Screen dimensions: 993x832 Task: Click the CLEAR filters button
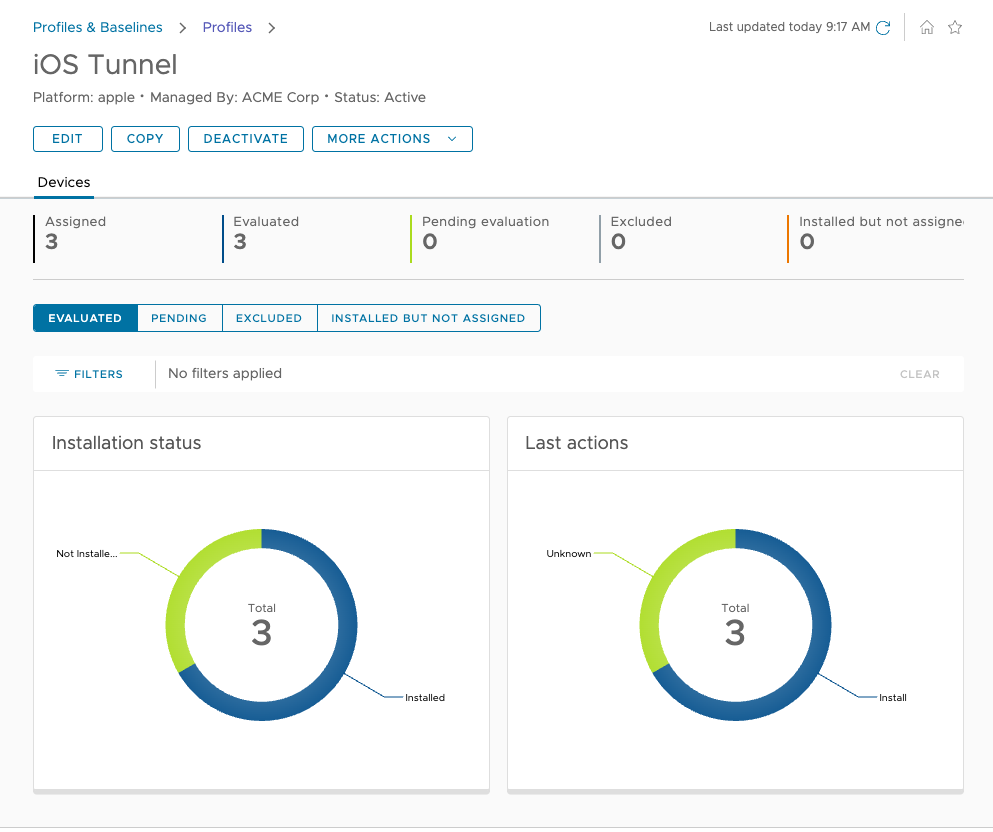919,374
